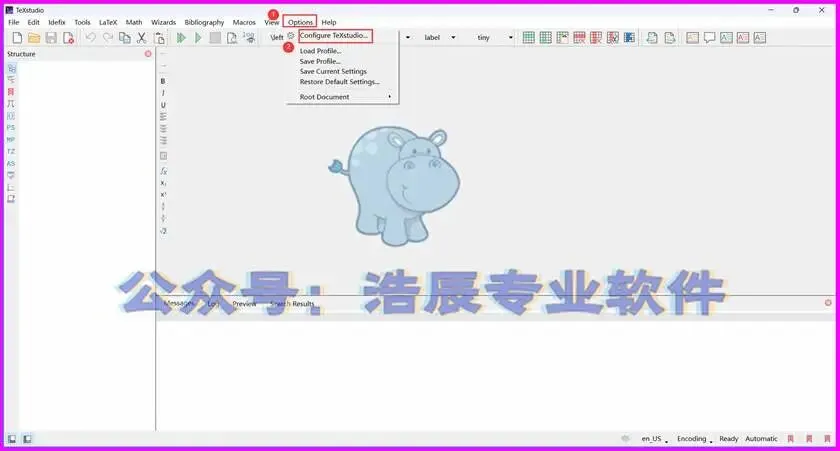
Task: Click the first green table icon in toolbar
Action: click(528, 37)
